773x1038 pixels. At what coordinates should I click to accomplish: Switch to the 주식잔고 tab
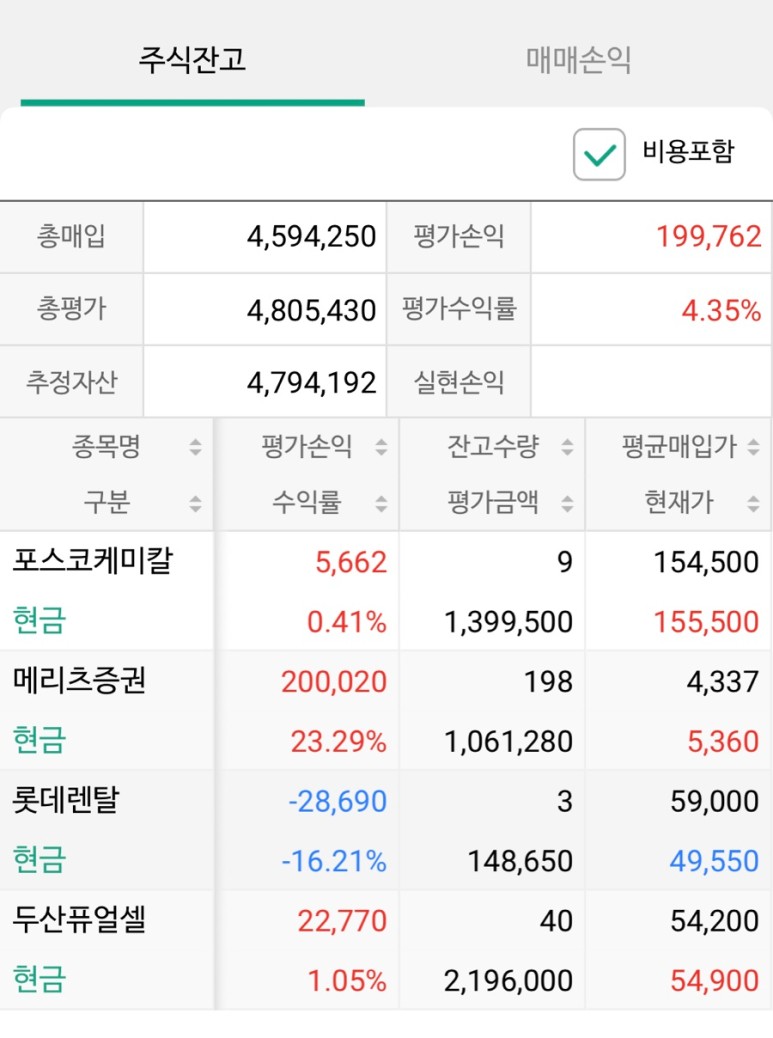192,60
